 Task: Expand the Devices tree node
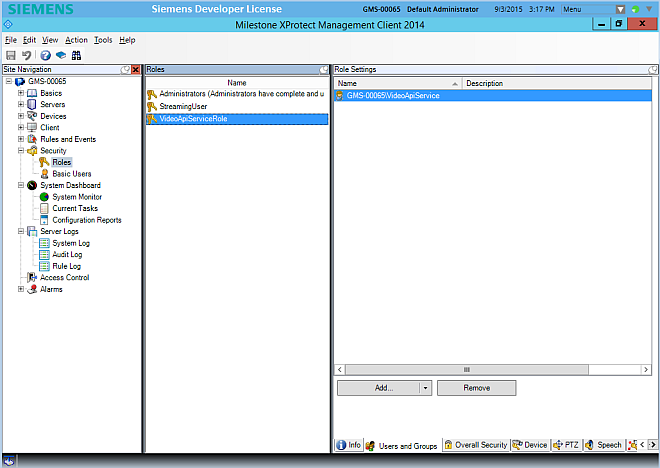pyautogui.click(x=21, y=116)
